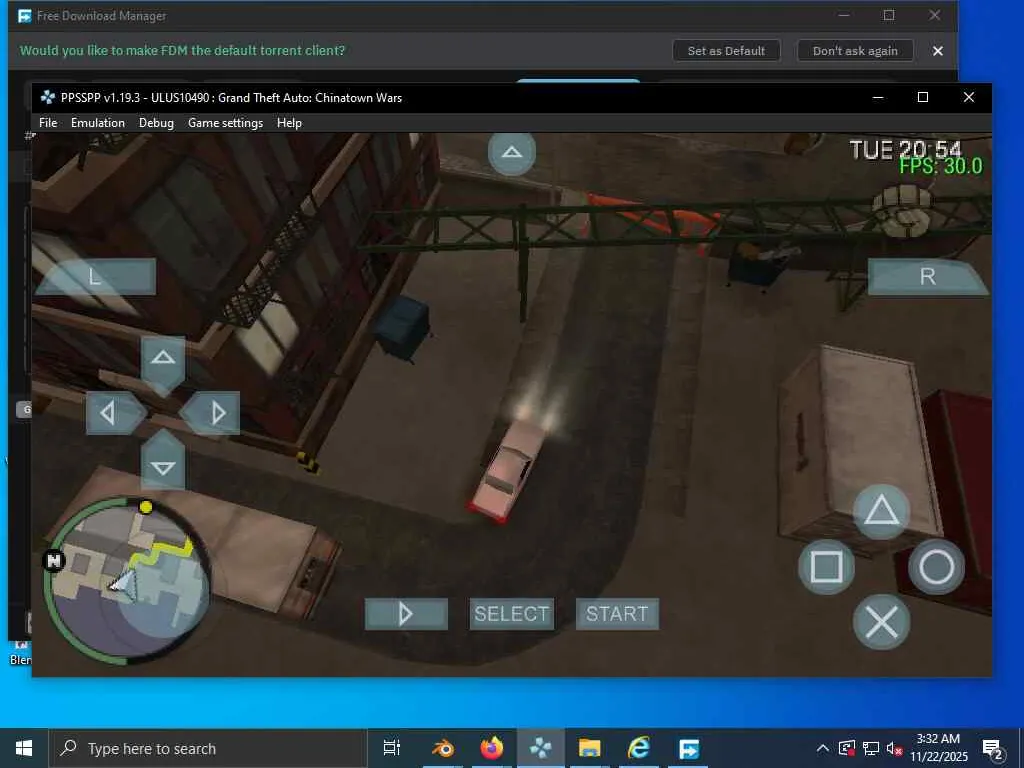Click the PPSSPP logo in title bar
This screenshot has width=1024, height=768.
coord(47,97)
